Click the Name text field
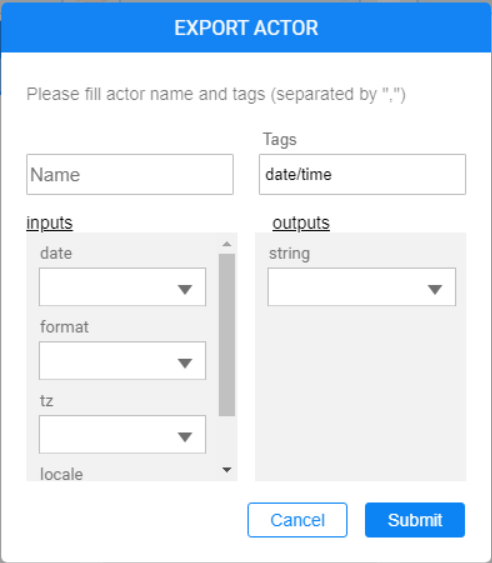 pos(130,175)
